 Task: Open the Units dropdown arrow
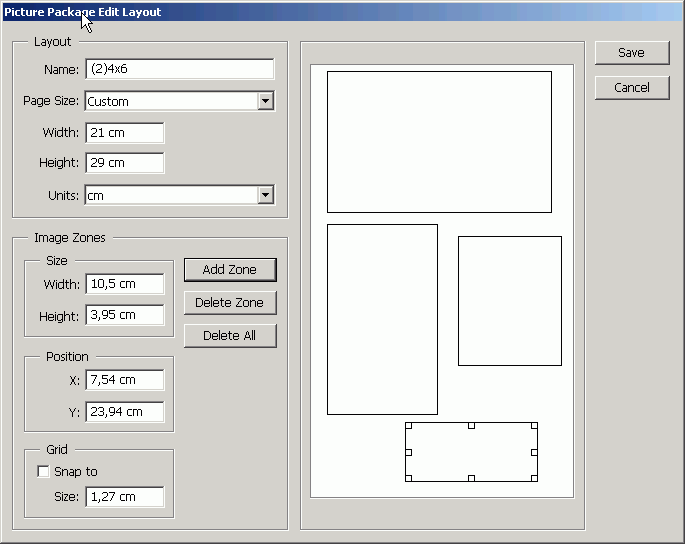pyautogui.click(x=265, y=195)
